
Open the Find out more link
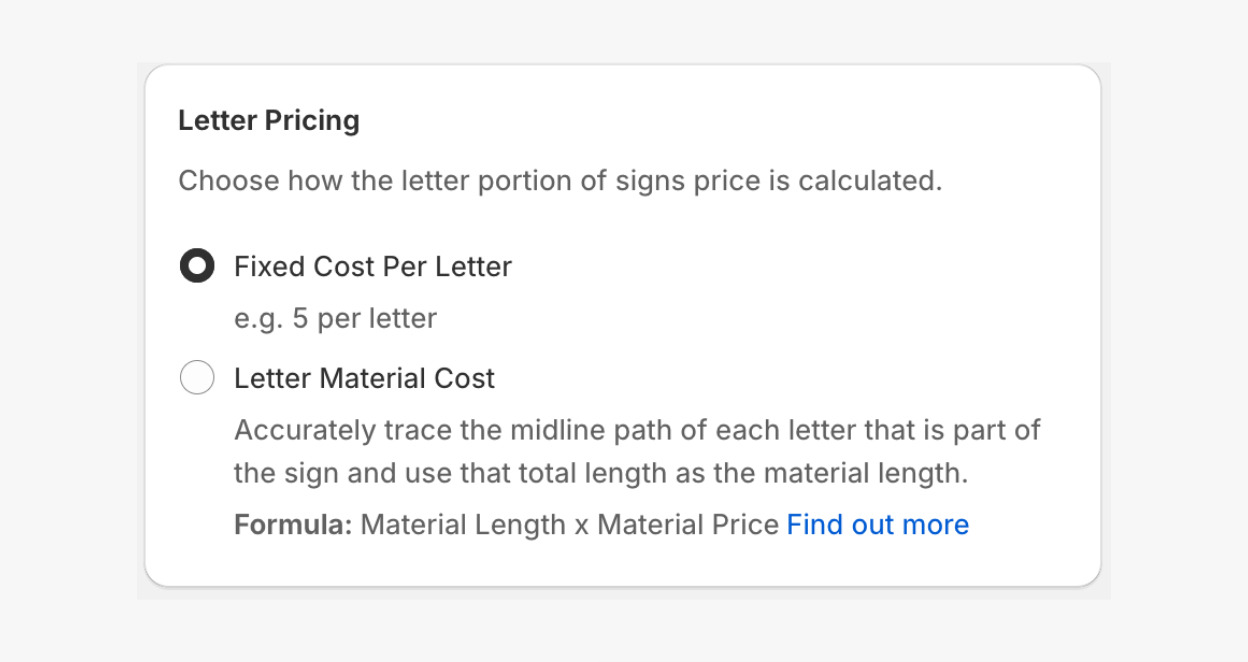(x=877, y=525)
